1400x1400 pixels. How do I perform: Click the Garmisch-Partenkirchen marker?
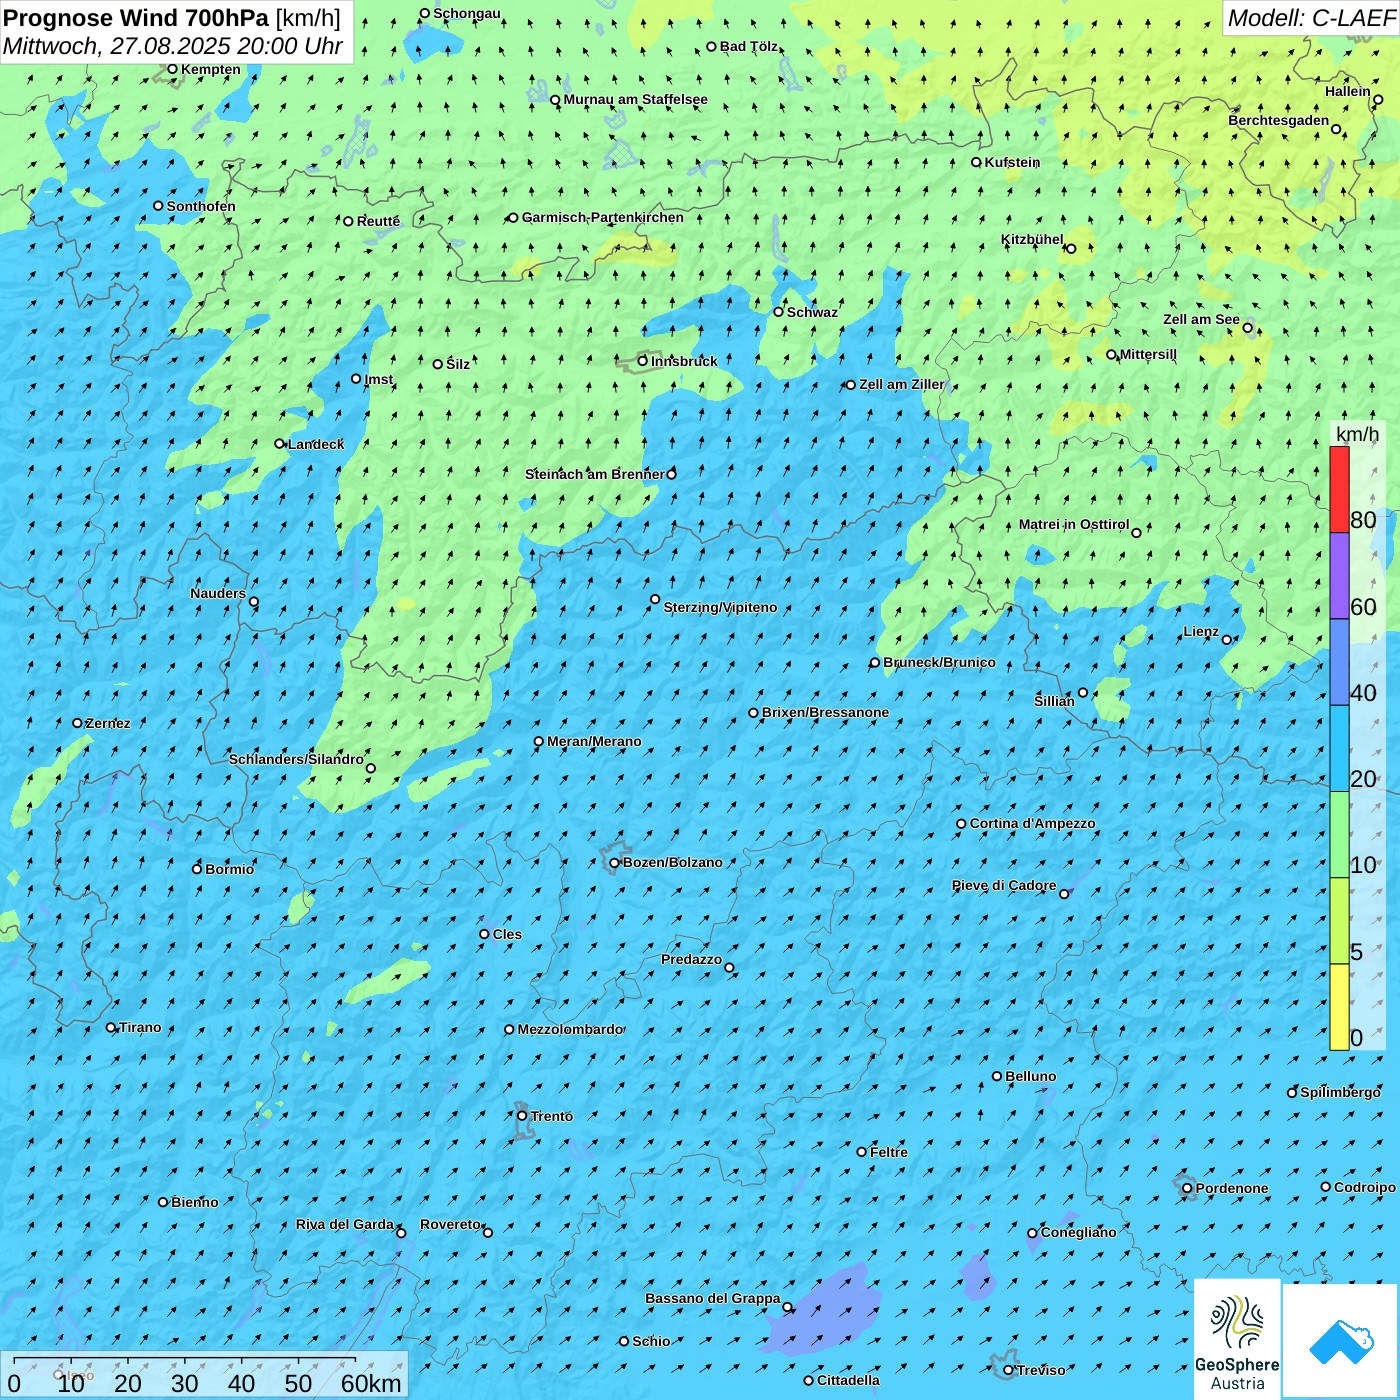(x=513, y=218)
